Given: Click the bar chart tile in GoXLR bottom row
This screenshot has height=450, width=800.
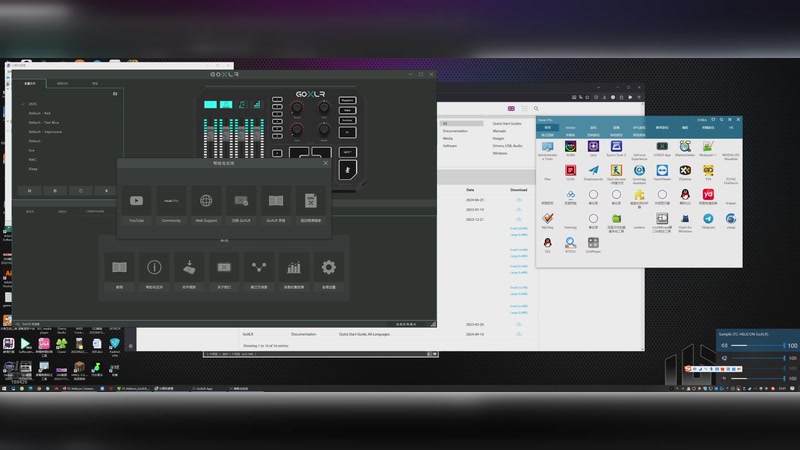Looking at the screenshot, I should (x=294, y=271).
